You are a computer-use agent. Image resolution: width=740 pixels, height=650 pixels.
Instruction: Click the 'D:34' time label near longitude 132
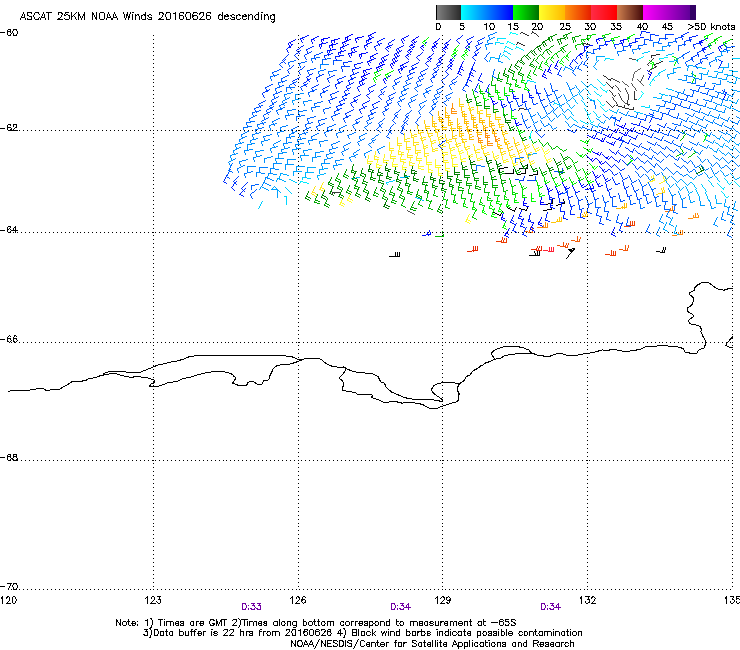550,607
